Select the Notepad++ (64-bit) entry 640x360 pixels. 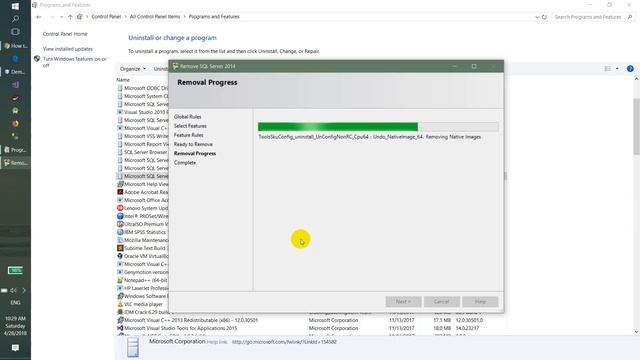pos(142,280)
